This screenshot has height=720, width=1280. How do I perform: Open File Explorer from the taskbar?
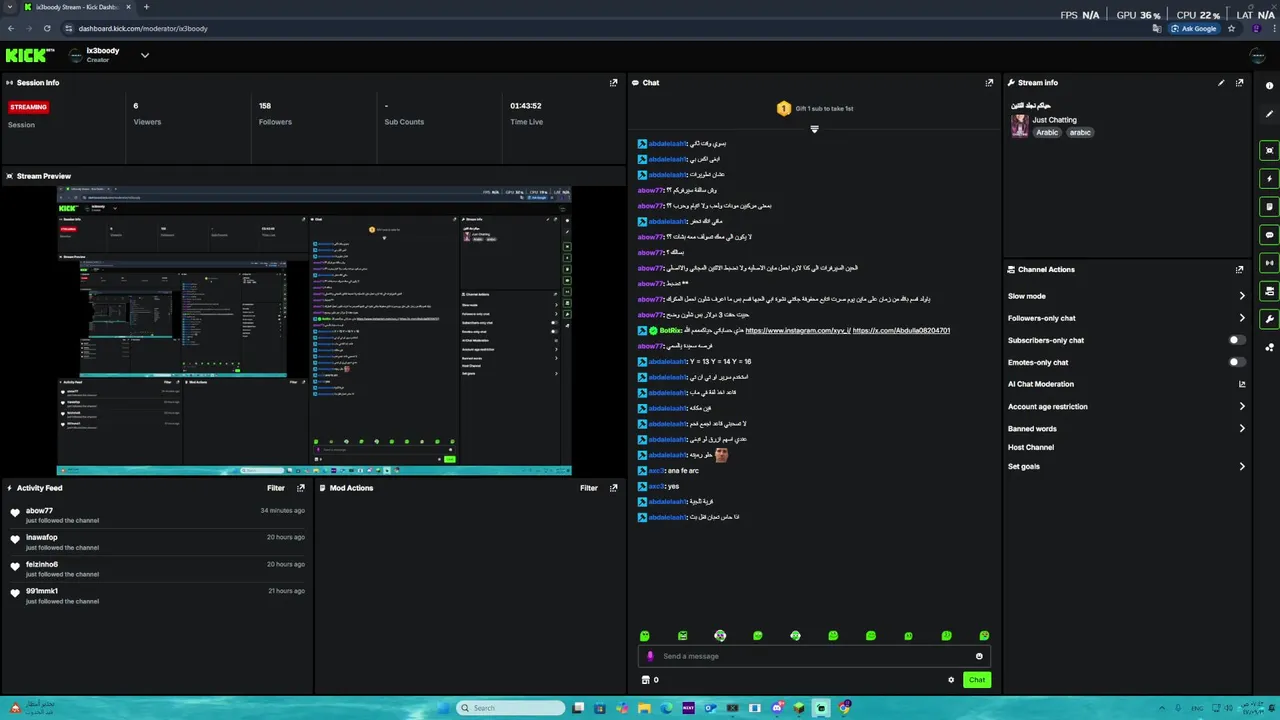(644, 708)
